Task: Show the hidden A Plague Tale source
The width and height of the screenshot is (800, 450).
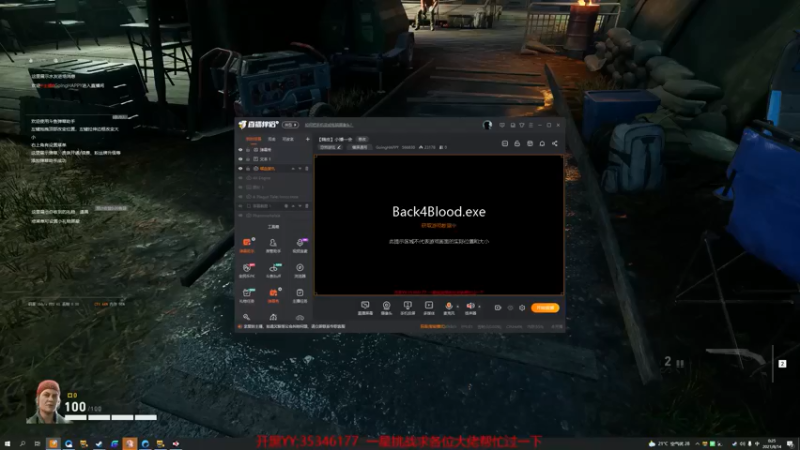Action: tap(240, 197)
